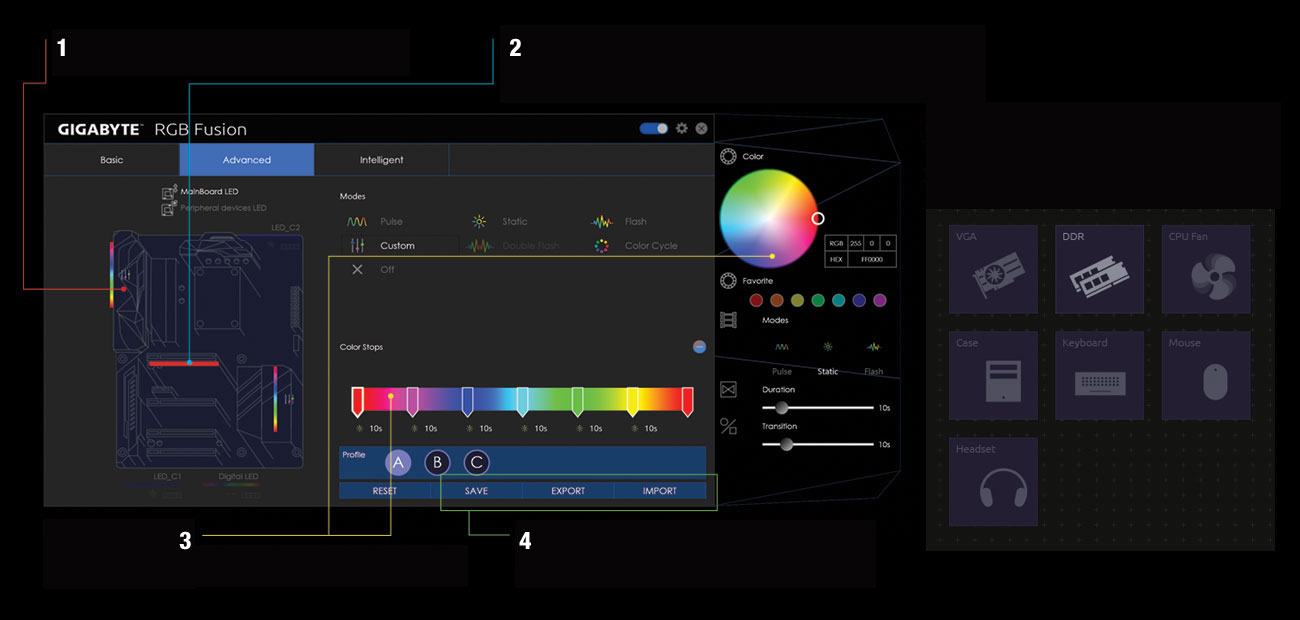Pick the olive-yellow favorite swatch
This screenshot has height=620, width=1300.
pos(797,300)
